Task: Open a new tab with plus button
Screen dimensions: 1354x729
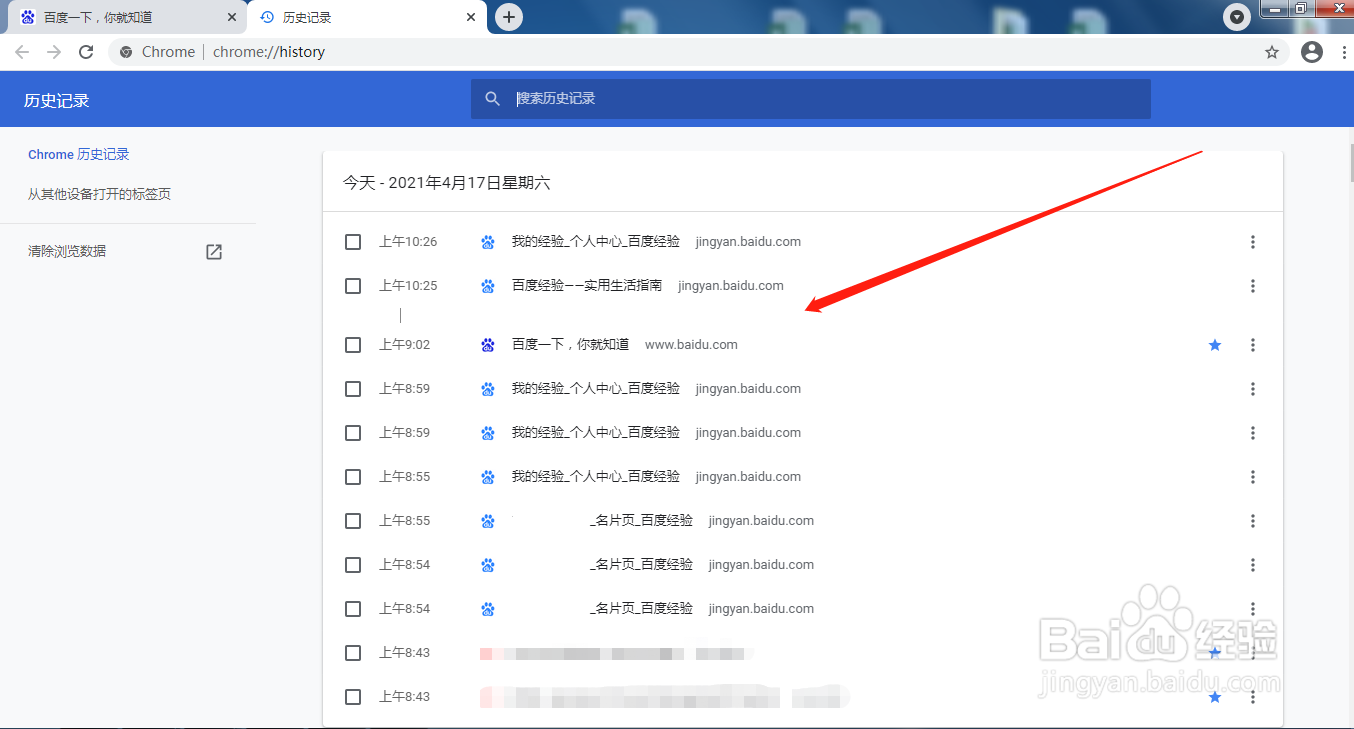Action: tap(509, 17)
